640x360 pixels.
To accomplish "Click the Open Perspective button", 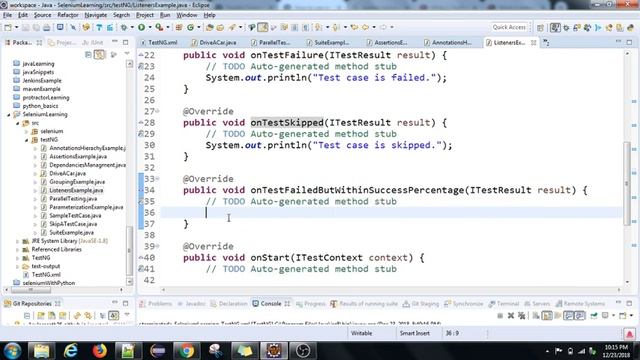I will coord(540,27).
